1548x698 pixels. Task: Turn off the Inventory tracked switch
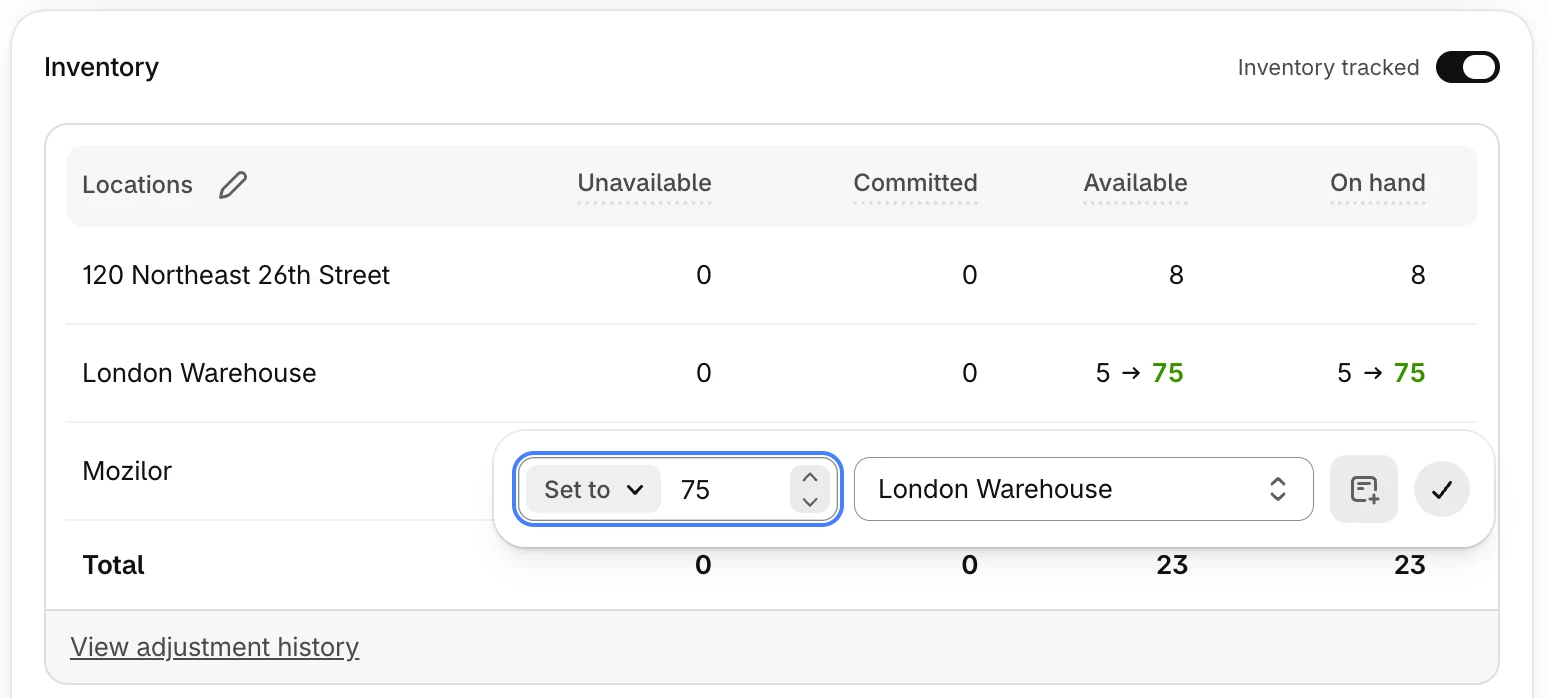(1468, 67)
